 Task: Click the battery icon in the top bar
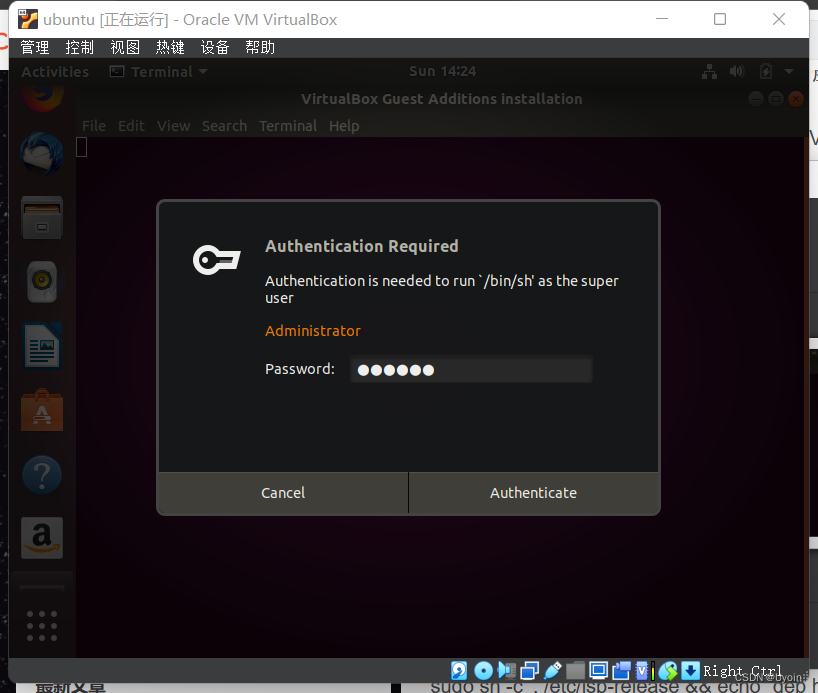coord(765,71)
